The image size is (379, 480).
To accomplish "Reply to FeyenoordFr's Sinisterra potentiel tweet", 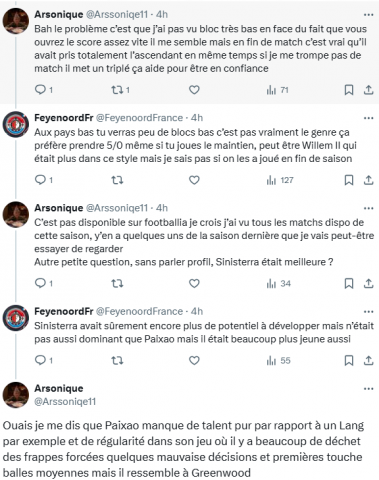I will (43, 360).
